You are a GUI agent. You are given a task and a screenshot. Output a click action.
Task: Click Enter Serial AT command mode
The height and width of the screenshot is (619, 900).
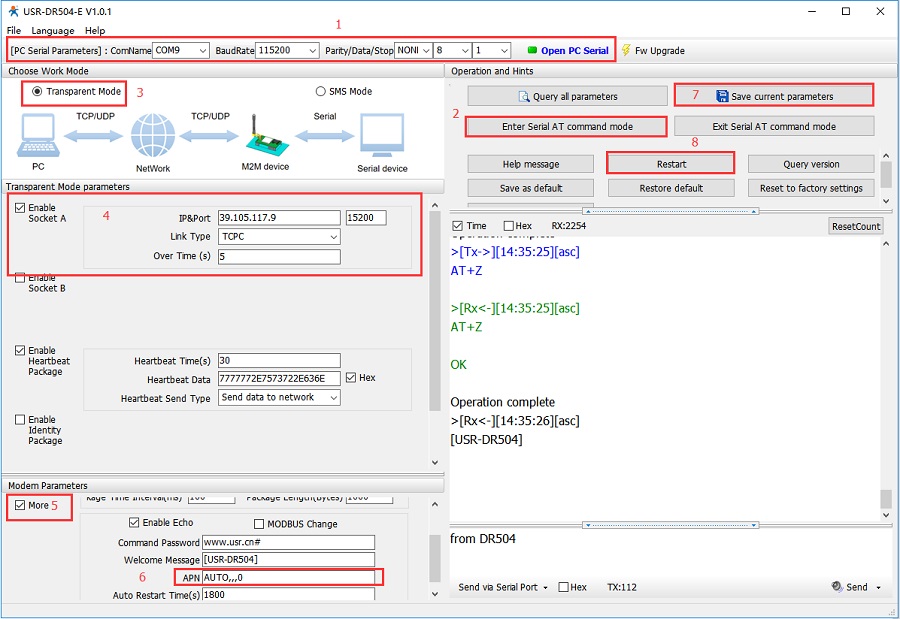tap(567, 126)
